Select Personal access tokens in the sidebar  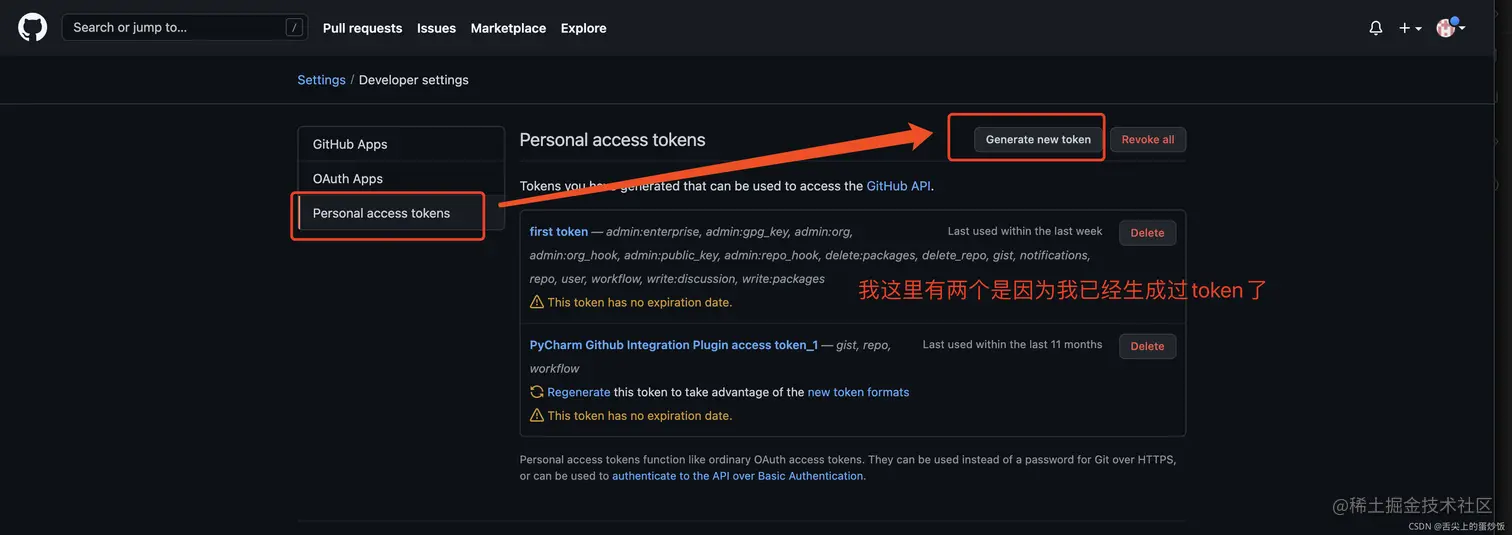click(x=401, y=213)
